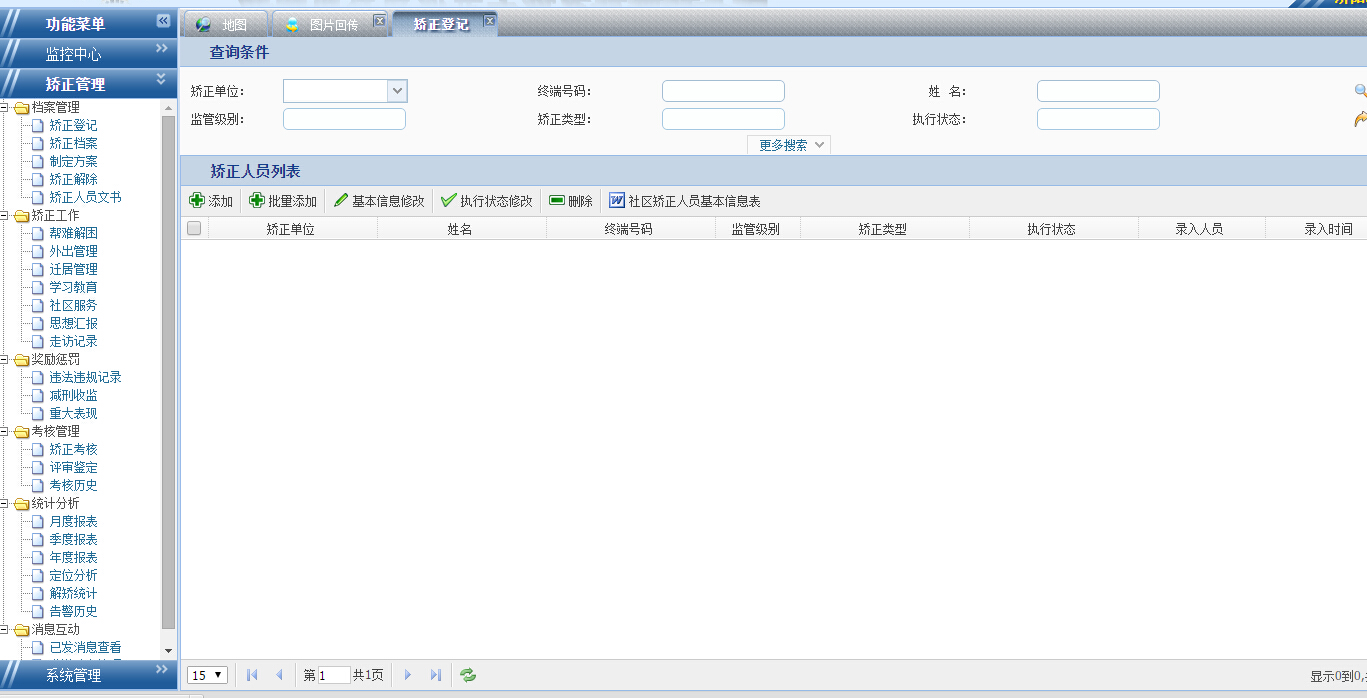
Task: Open 思想汇报 tree item
Action: click(73, 323)
